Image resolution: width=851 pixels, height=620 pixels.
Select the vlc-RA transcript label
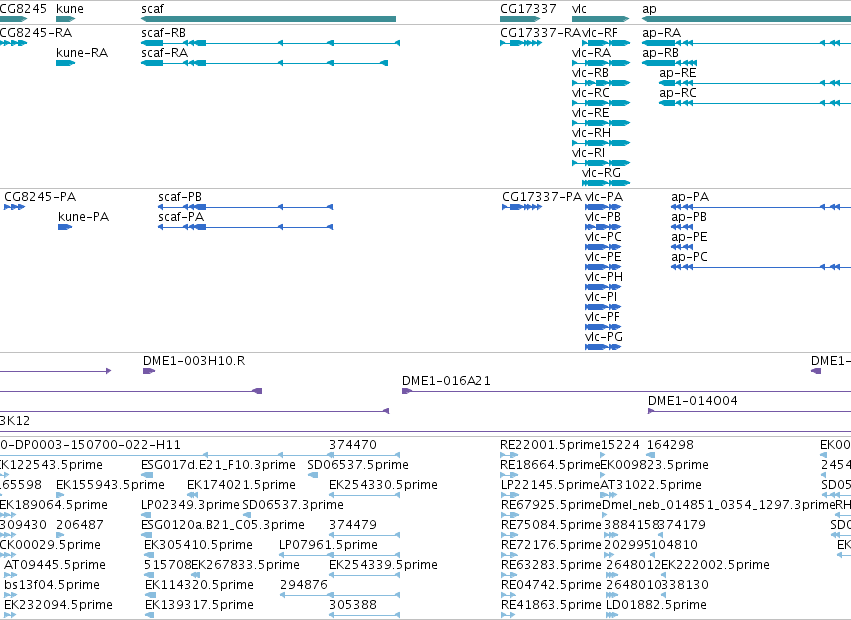tap(592, 53)
